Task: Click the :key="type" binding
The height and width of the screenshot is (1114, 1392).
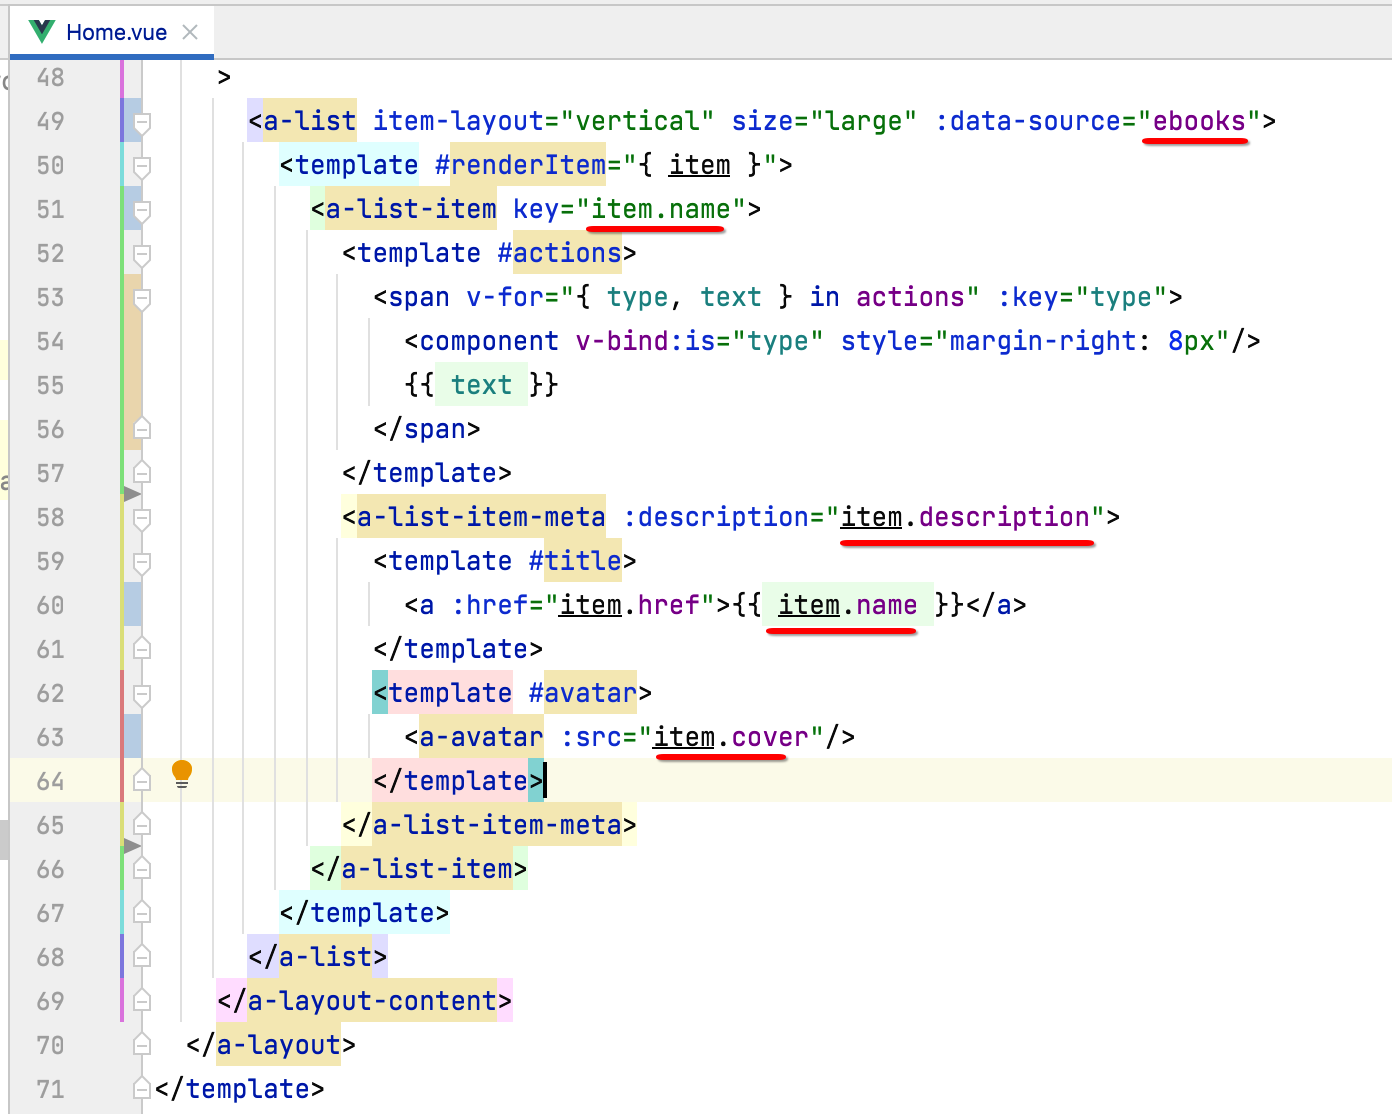Action: (x=1082, y=298)
